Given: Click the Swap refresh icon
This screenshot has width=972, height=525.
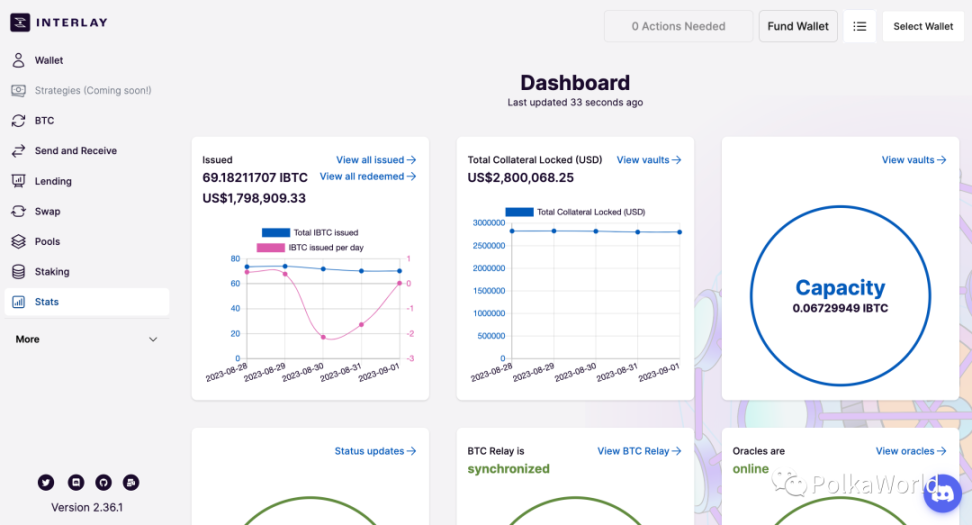Looking at the screenshot, I should [19, 211].
